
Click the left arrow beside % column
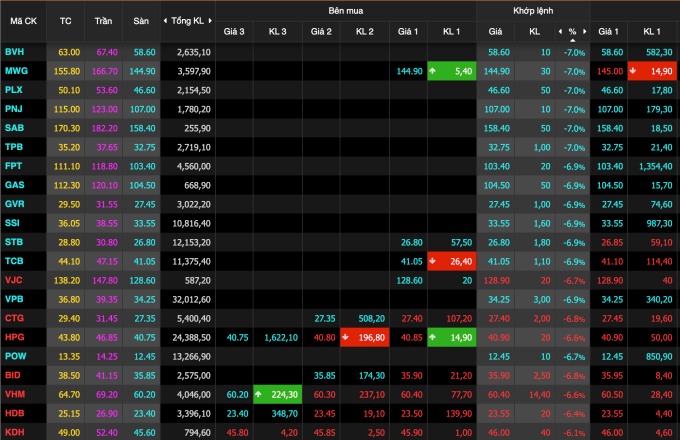pos(560,31)
